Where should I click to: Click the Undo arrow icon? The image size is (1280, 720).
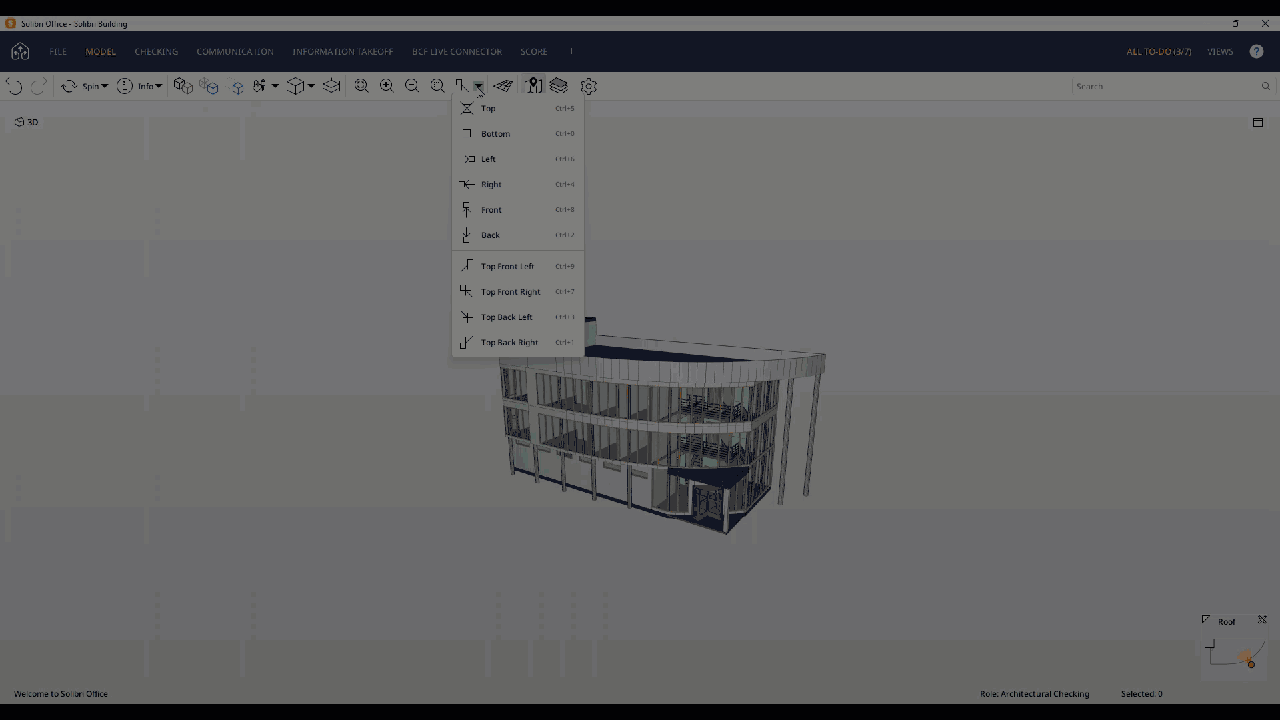(15, 86)
